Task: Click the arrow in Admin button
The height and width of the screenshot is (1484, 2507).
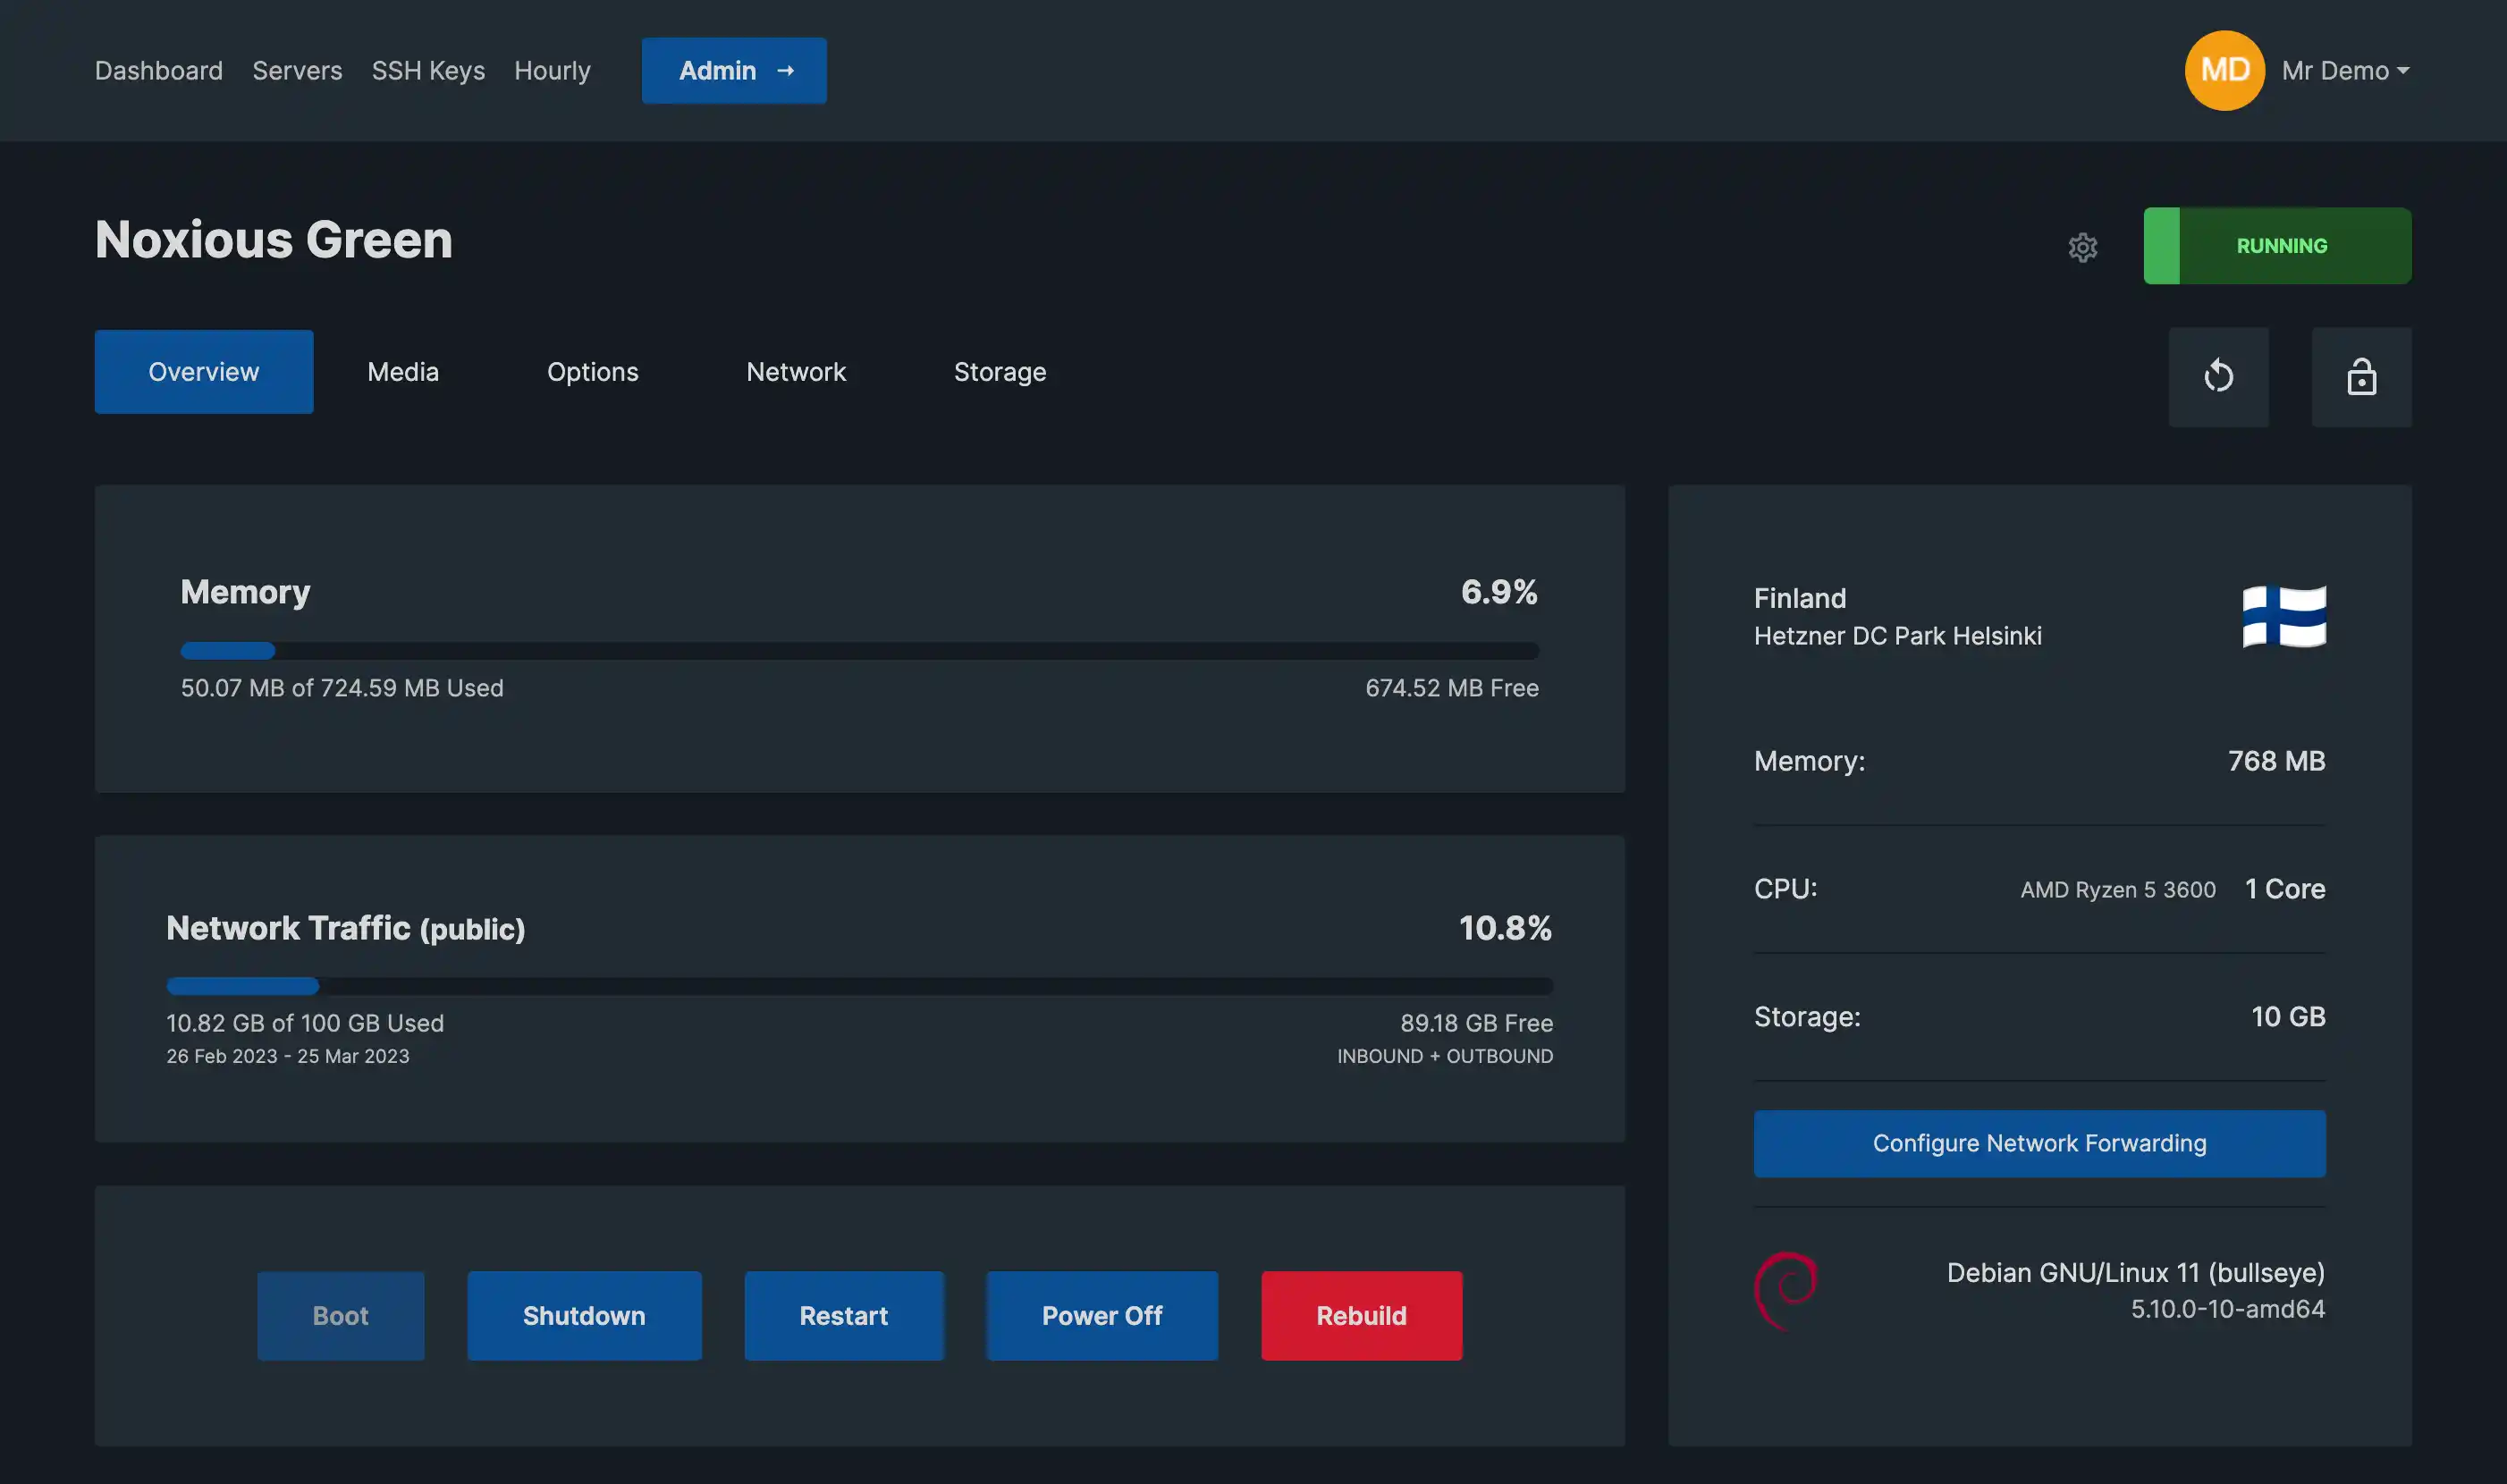Action: [x=785, y=71]
